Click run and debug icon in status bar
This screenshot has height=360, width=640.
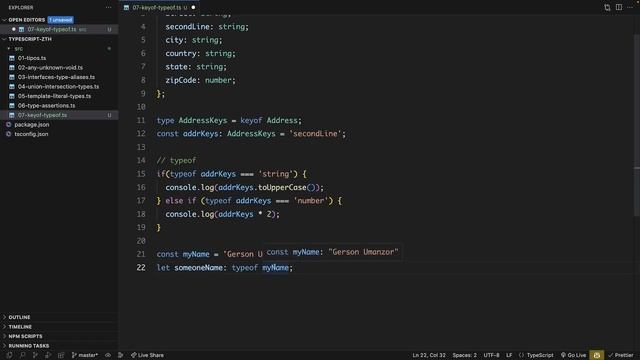click(x=48, y=355)
